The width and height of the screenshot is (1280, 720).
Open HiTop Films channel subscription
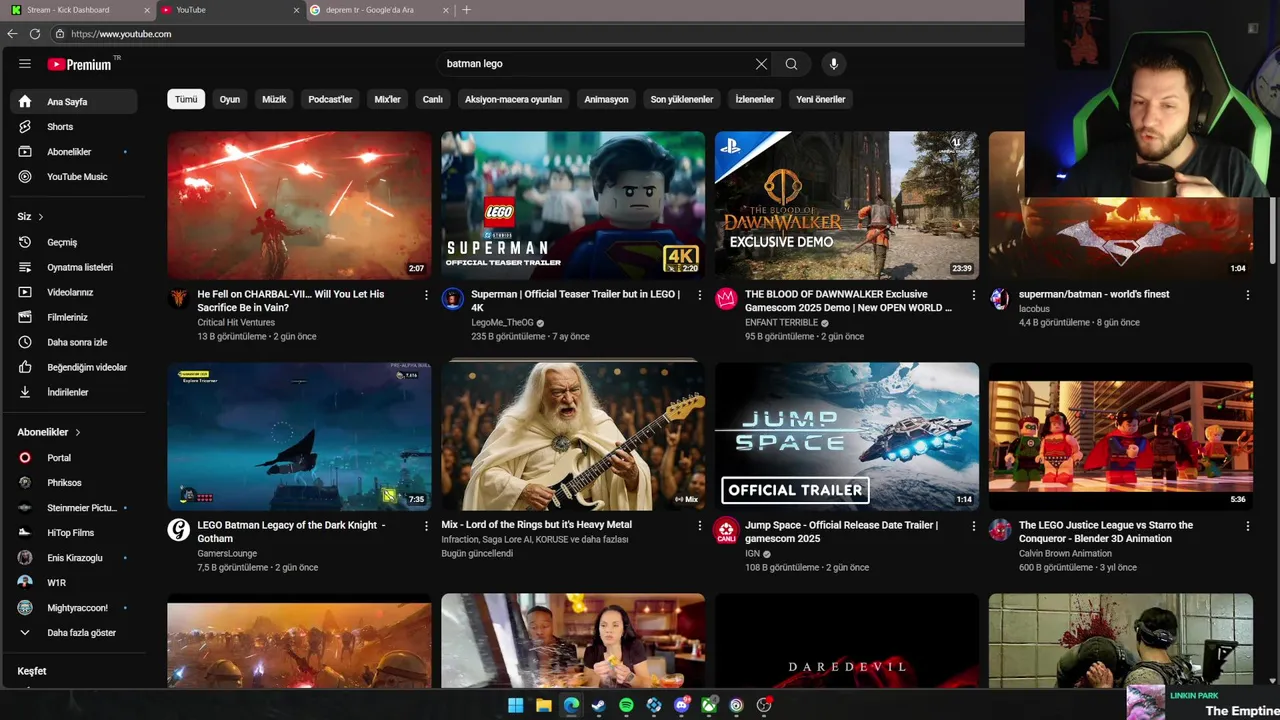click(74, 533)
